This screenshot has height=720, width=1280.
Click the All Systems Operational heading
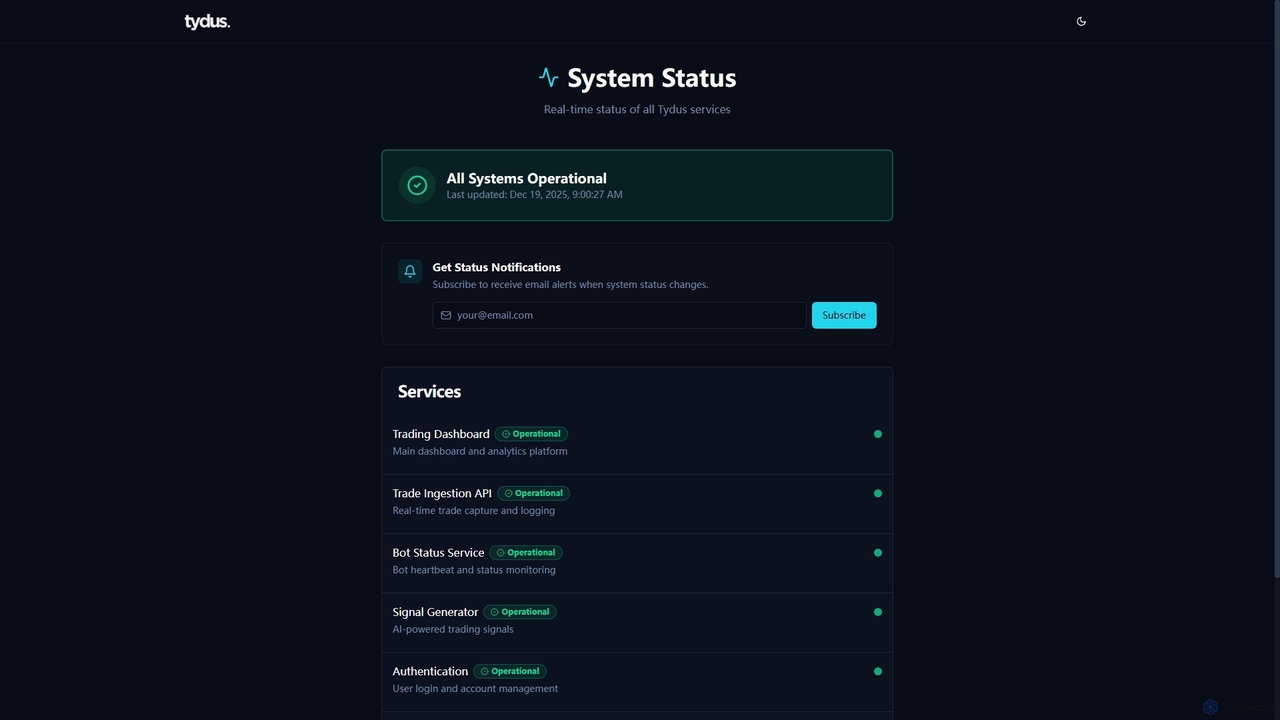point(526,178)
